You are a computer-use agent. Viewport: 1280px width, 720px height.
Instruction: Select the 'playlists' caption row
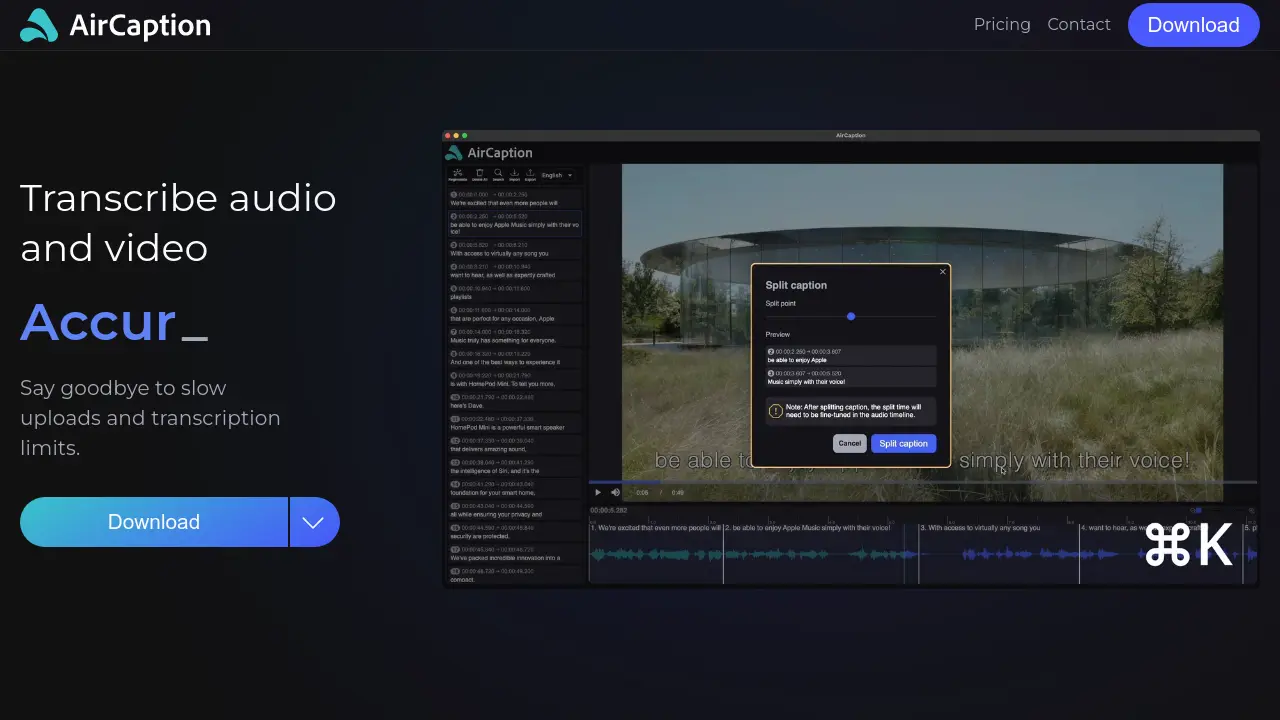(514, 293)
